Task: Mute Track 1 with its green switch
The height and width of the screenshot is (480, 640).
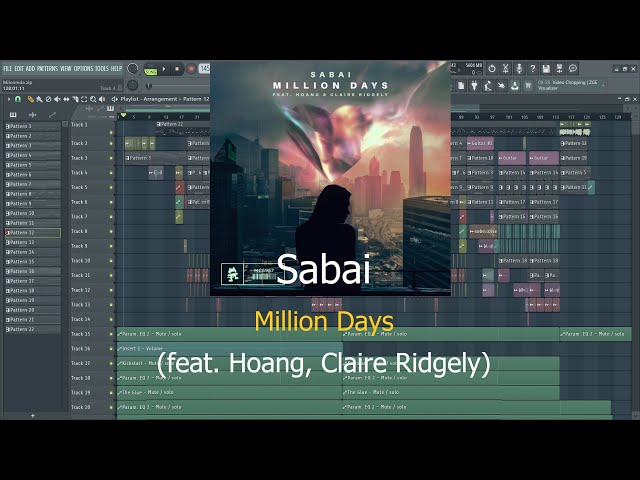Action: click(x=111, y=132)
